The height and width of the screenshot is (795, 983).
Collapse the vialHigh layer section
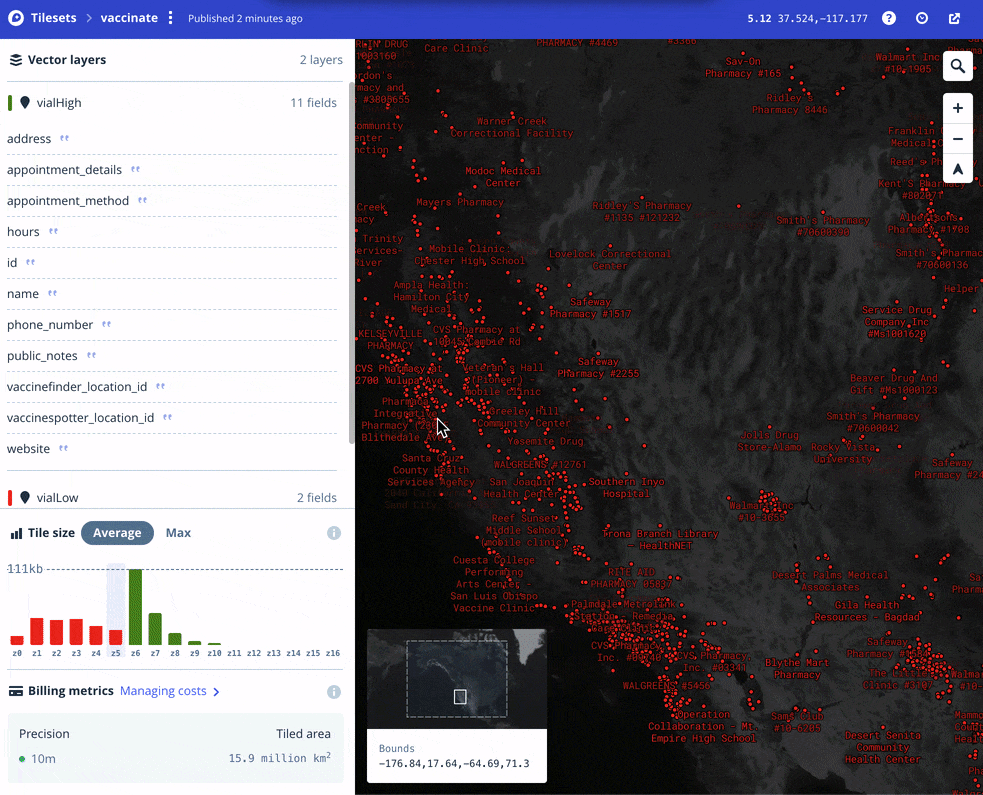pyautogui.click(x=172, y=103)
